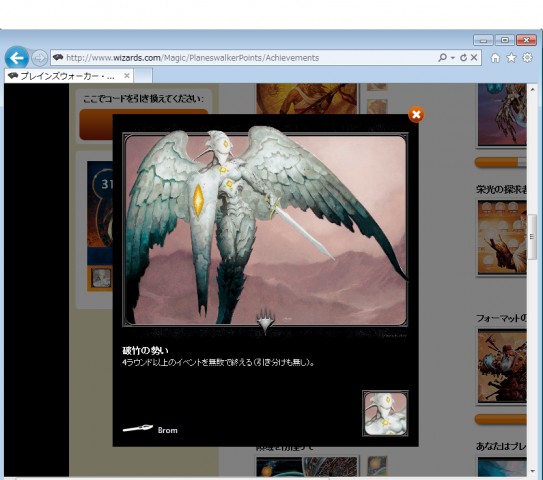Open browser tools gear icon
The width and height of the screenshot is (543, 480).
click(x=527, y=57)
